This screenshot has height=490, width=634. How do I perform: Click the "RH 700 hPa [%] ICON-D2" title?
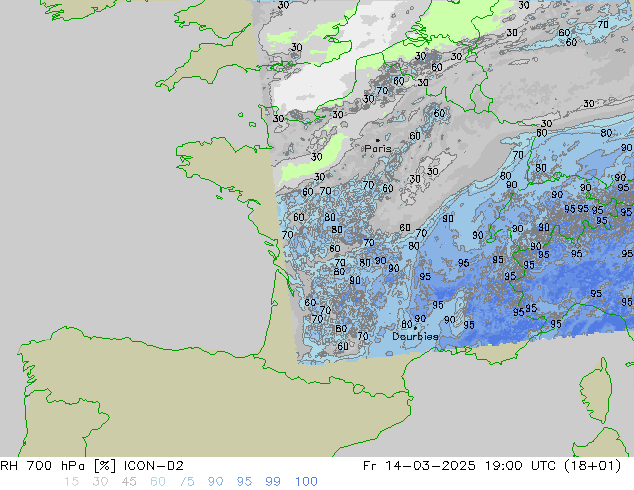click(x=92, y=466)
